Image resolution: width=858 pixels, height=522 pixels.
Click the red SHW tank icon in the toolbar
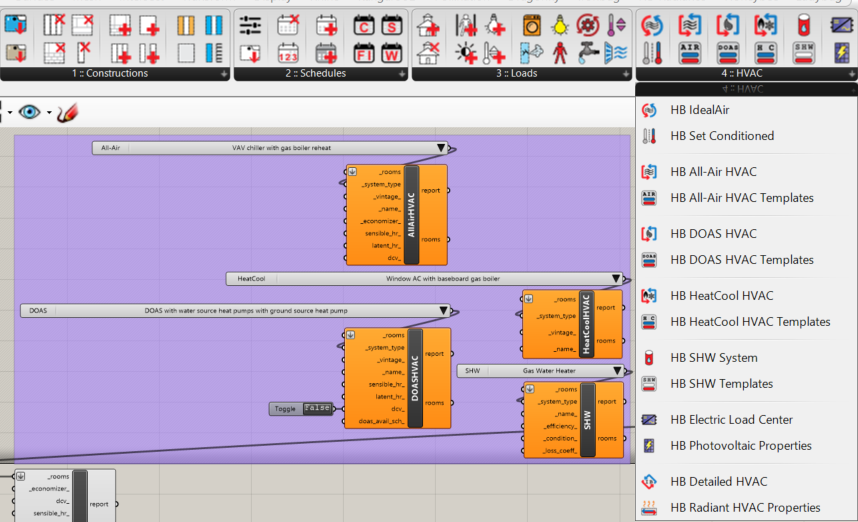(x=803, y=25)
